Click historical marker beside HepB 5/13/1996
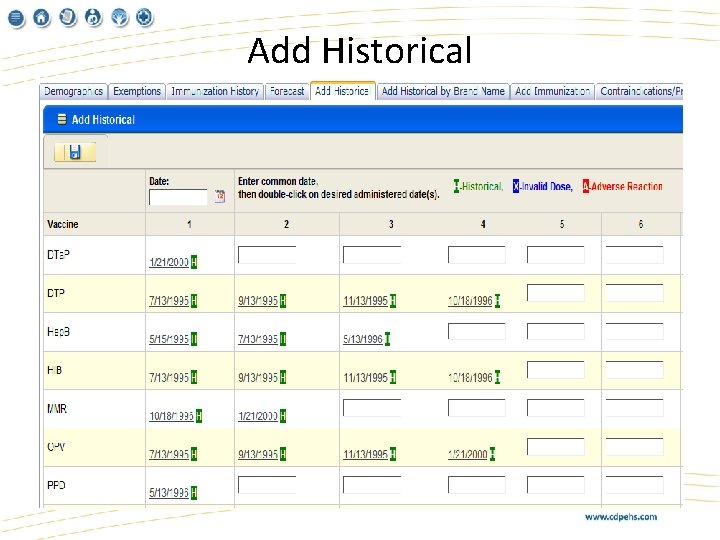Image resolution: width=720 pixels, height=540 pixels. click(387, 339)
